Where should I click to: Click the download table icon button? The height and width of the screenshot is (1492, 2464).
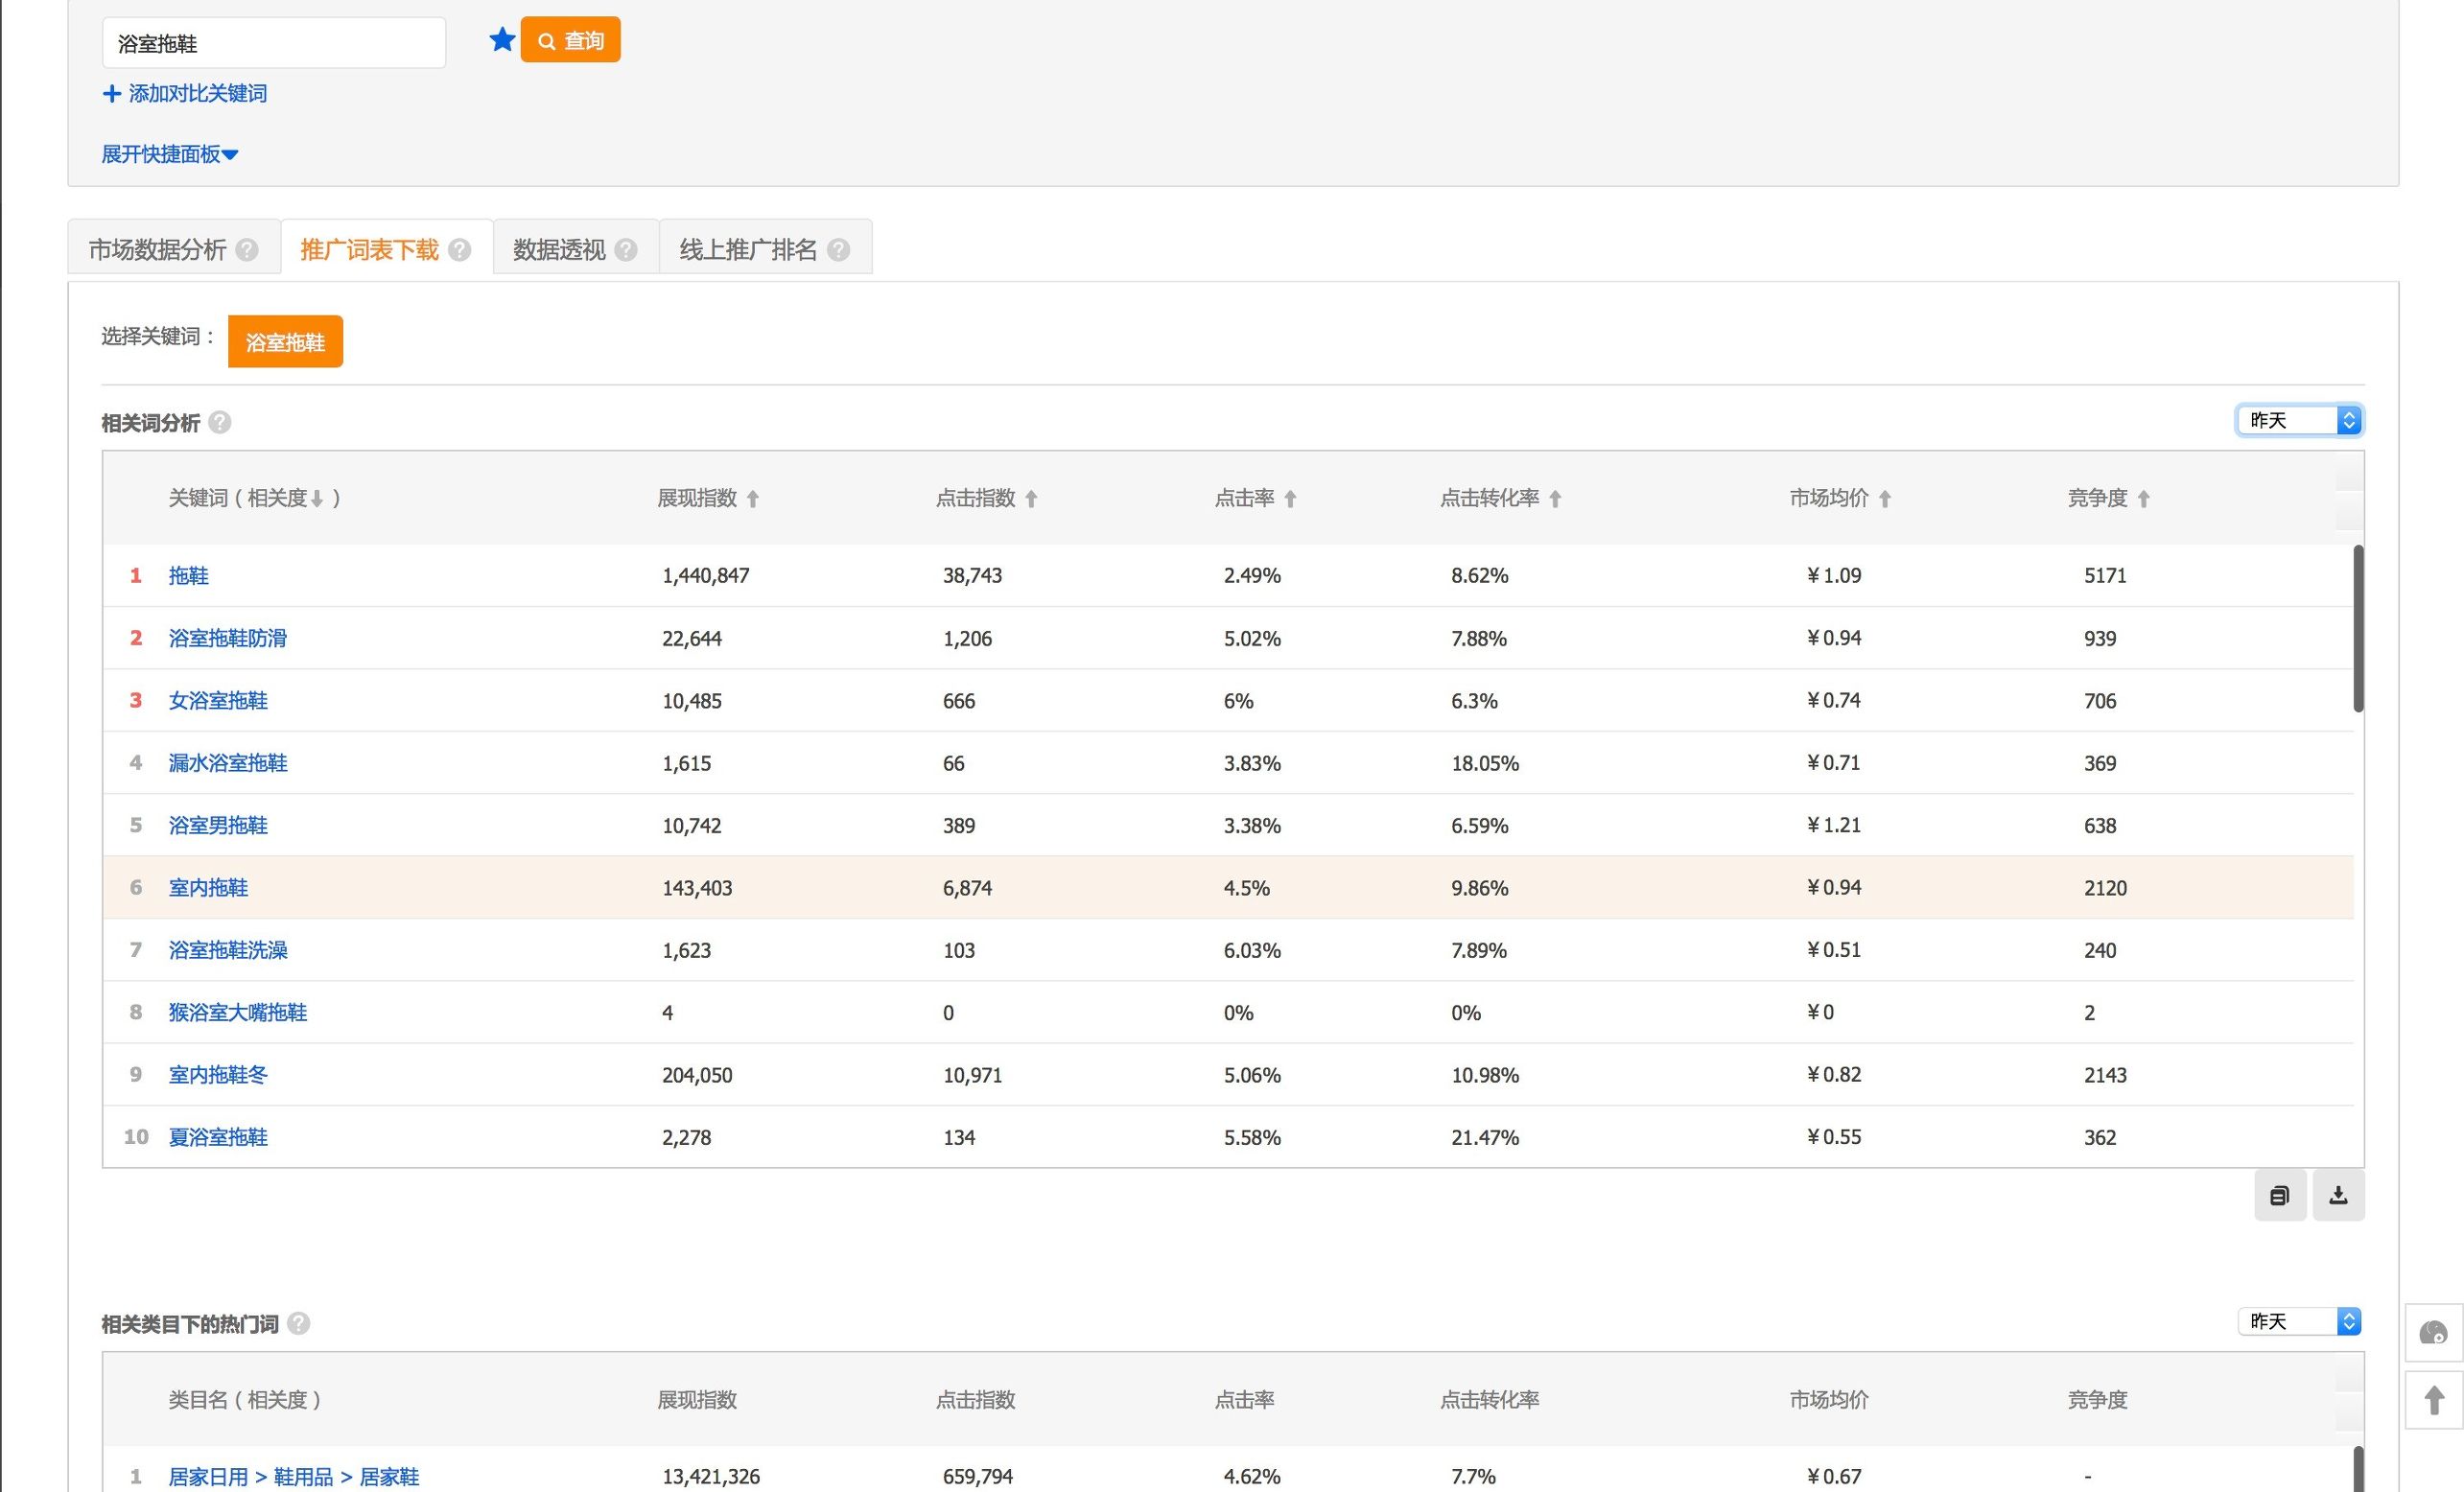tap(2338, 1195)
